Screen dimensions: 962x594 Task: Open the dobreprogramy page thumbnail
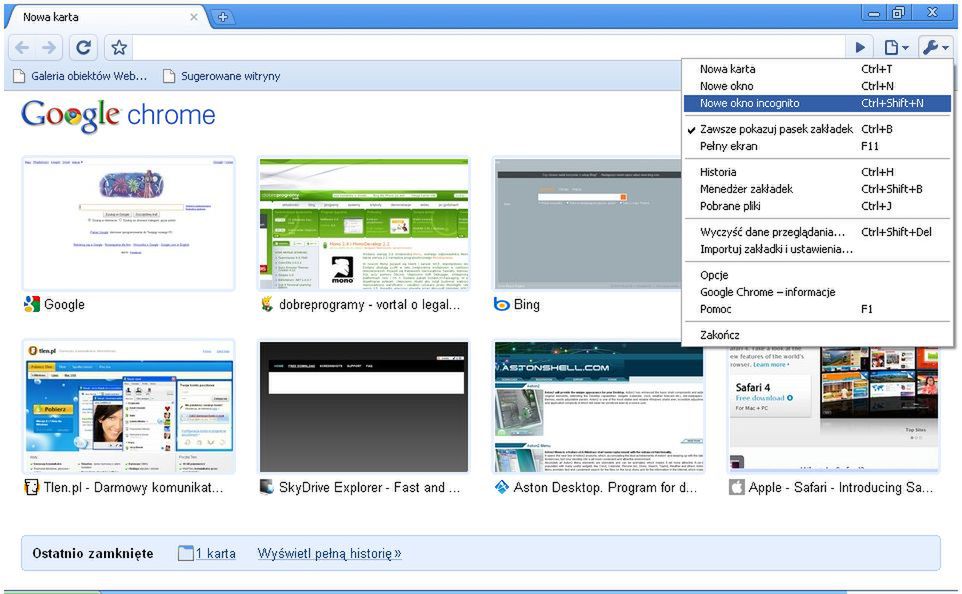[x=364, y=223]
